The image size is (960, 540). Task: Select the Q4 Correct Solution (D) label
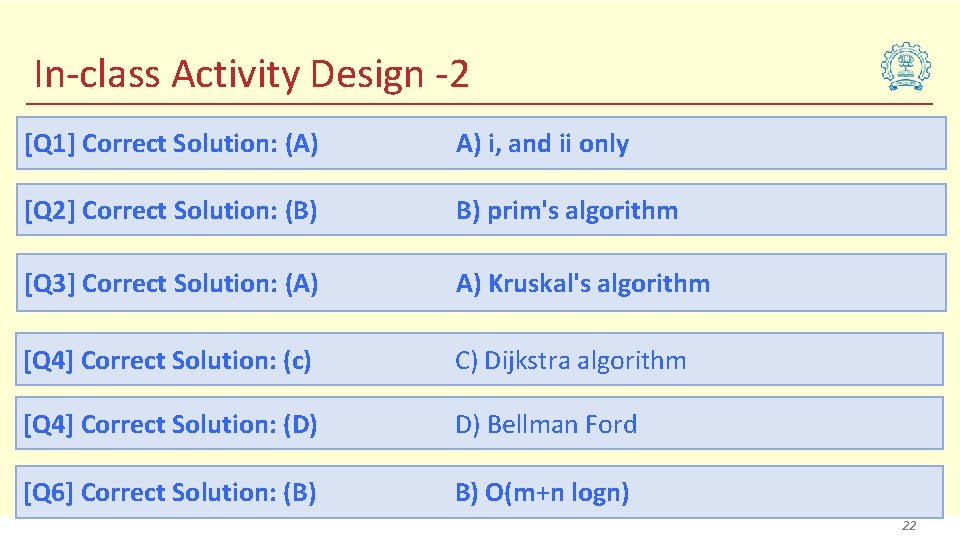pos(170,424)
